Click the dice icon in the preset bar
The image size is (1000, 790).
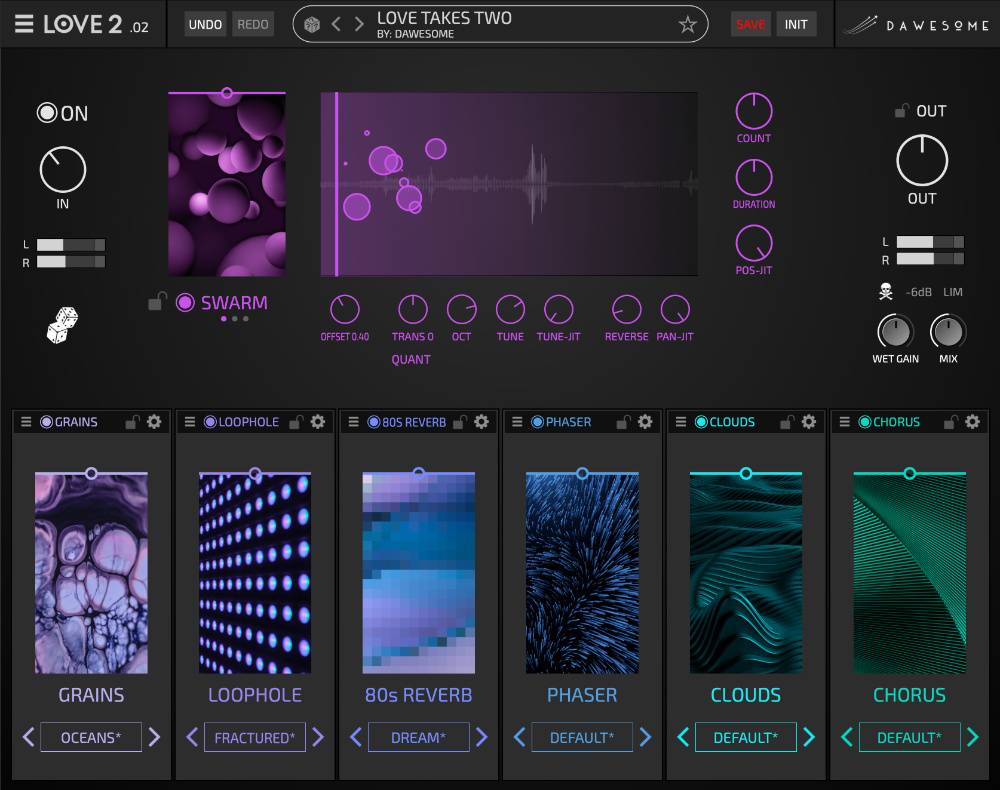coord(314,23)
